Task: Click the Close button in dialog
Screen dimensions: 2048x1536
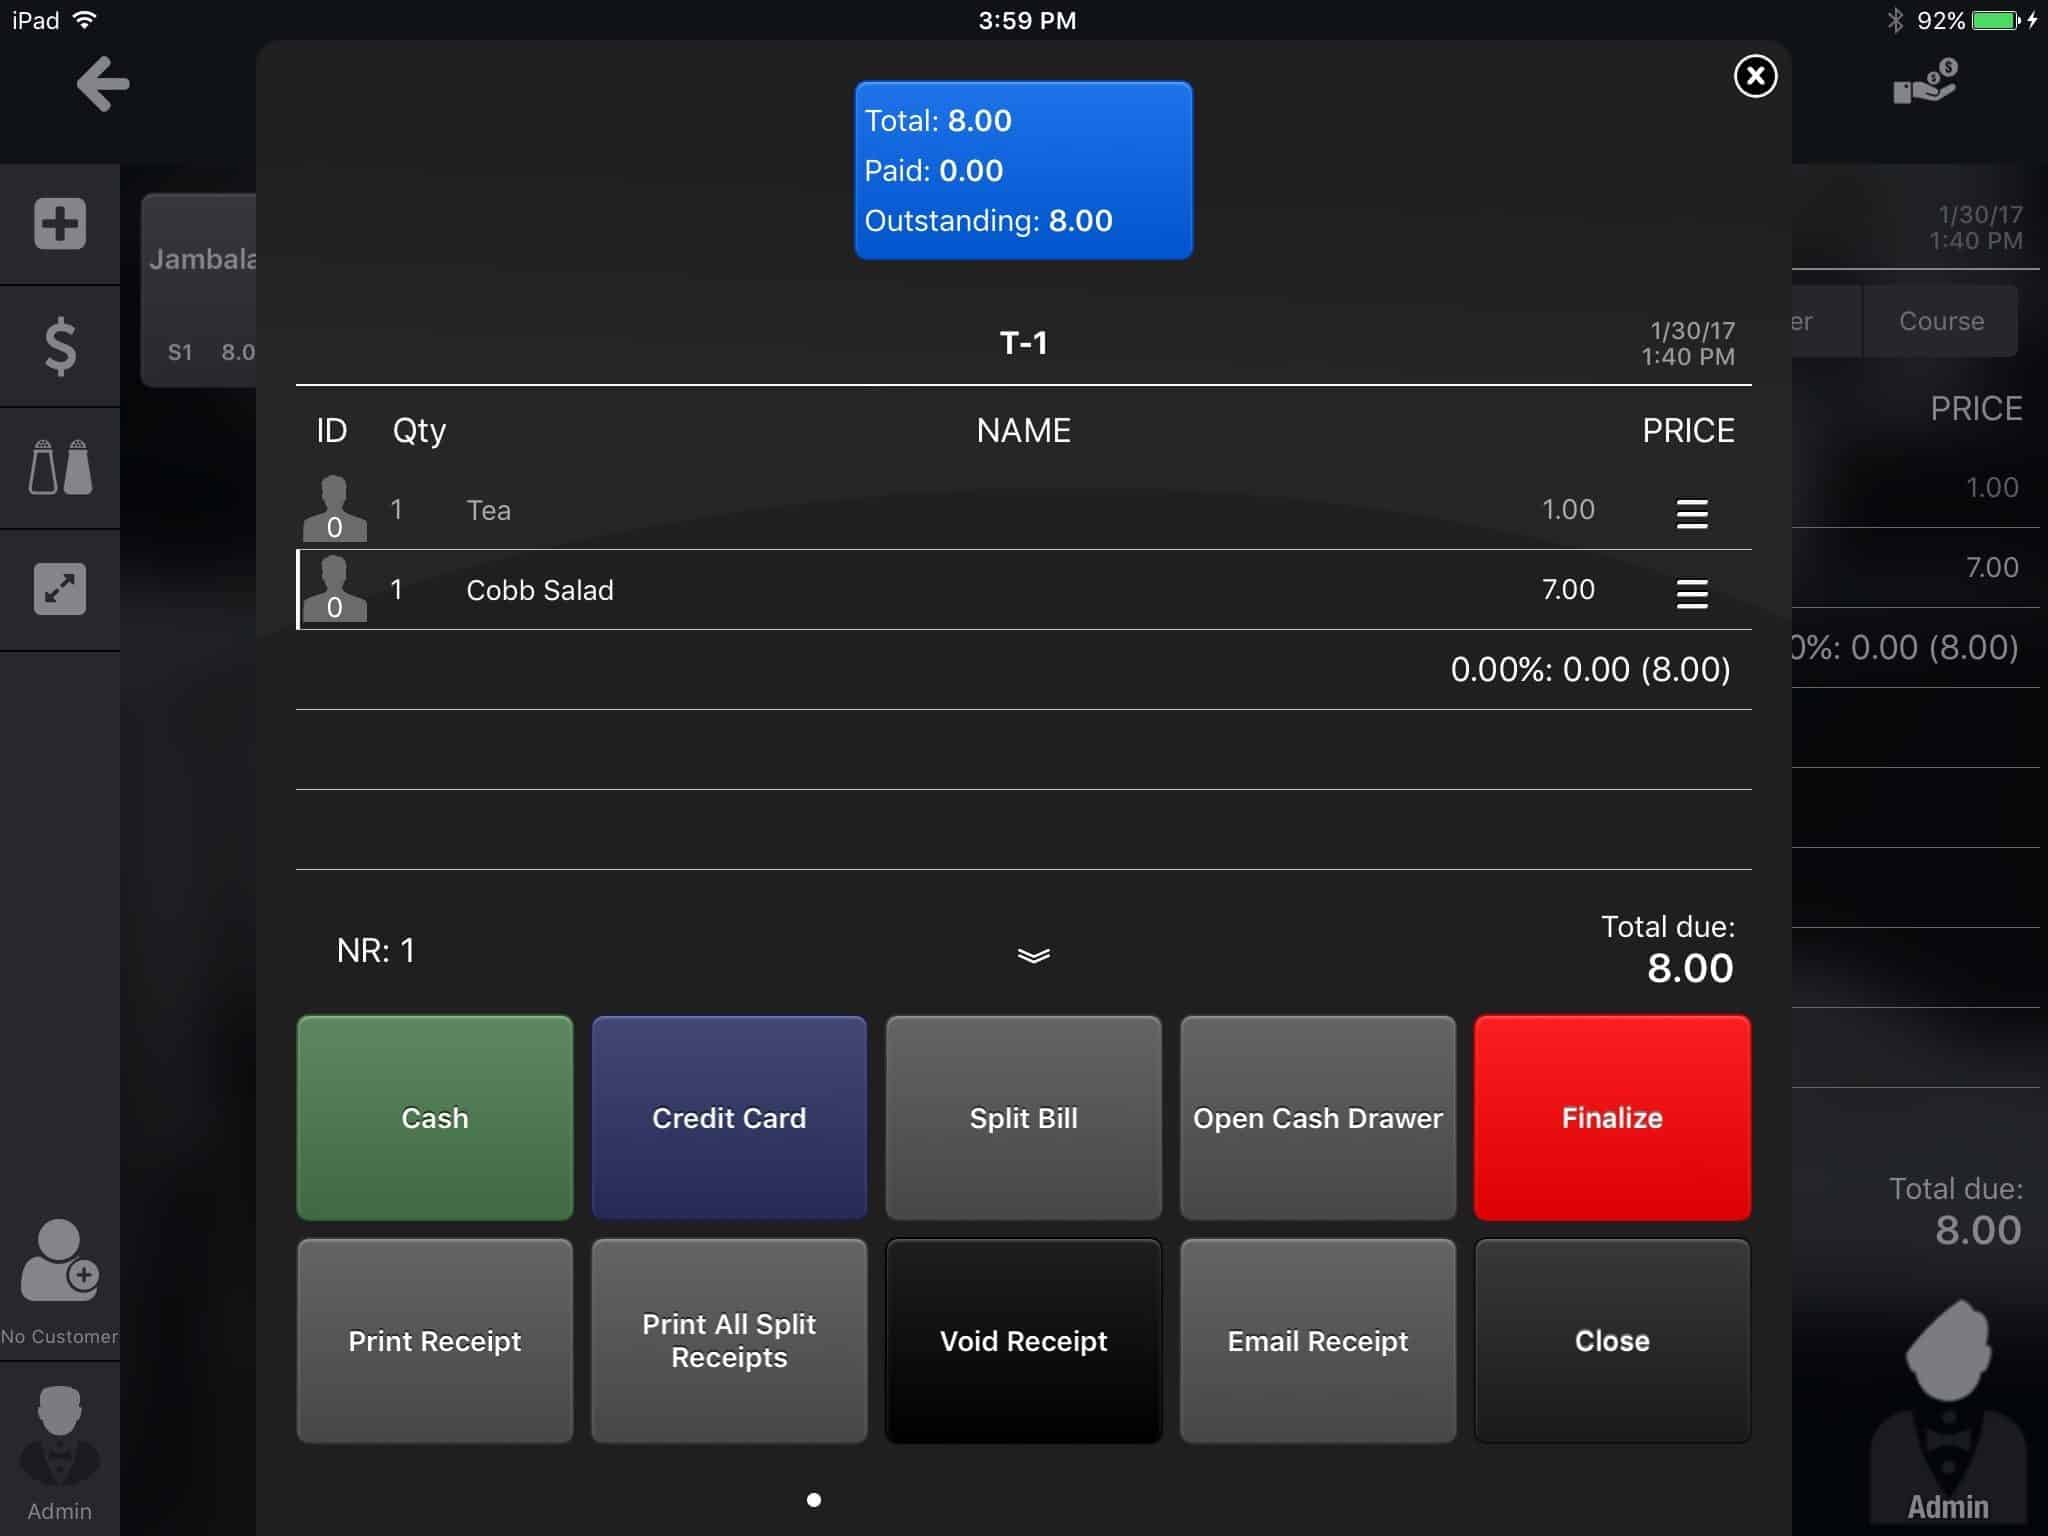Action: click(1612, 1341)
